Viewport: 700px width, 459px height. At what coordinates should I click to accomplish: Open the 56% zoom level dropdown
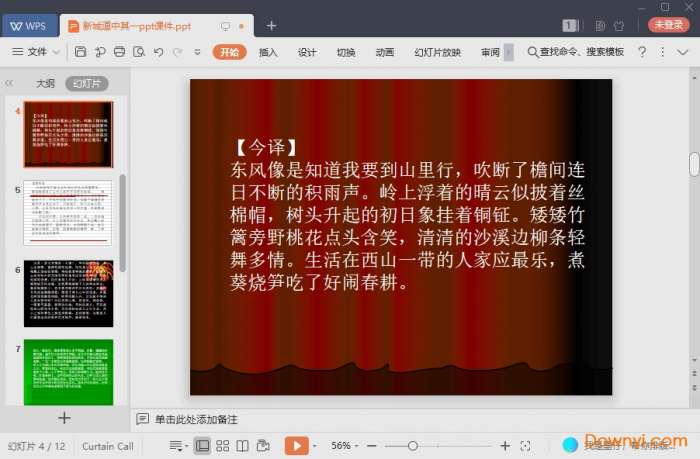345,446
